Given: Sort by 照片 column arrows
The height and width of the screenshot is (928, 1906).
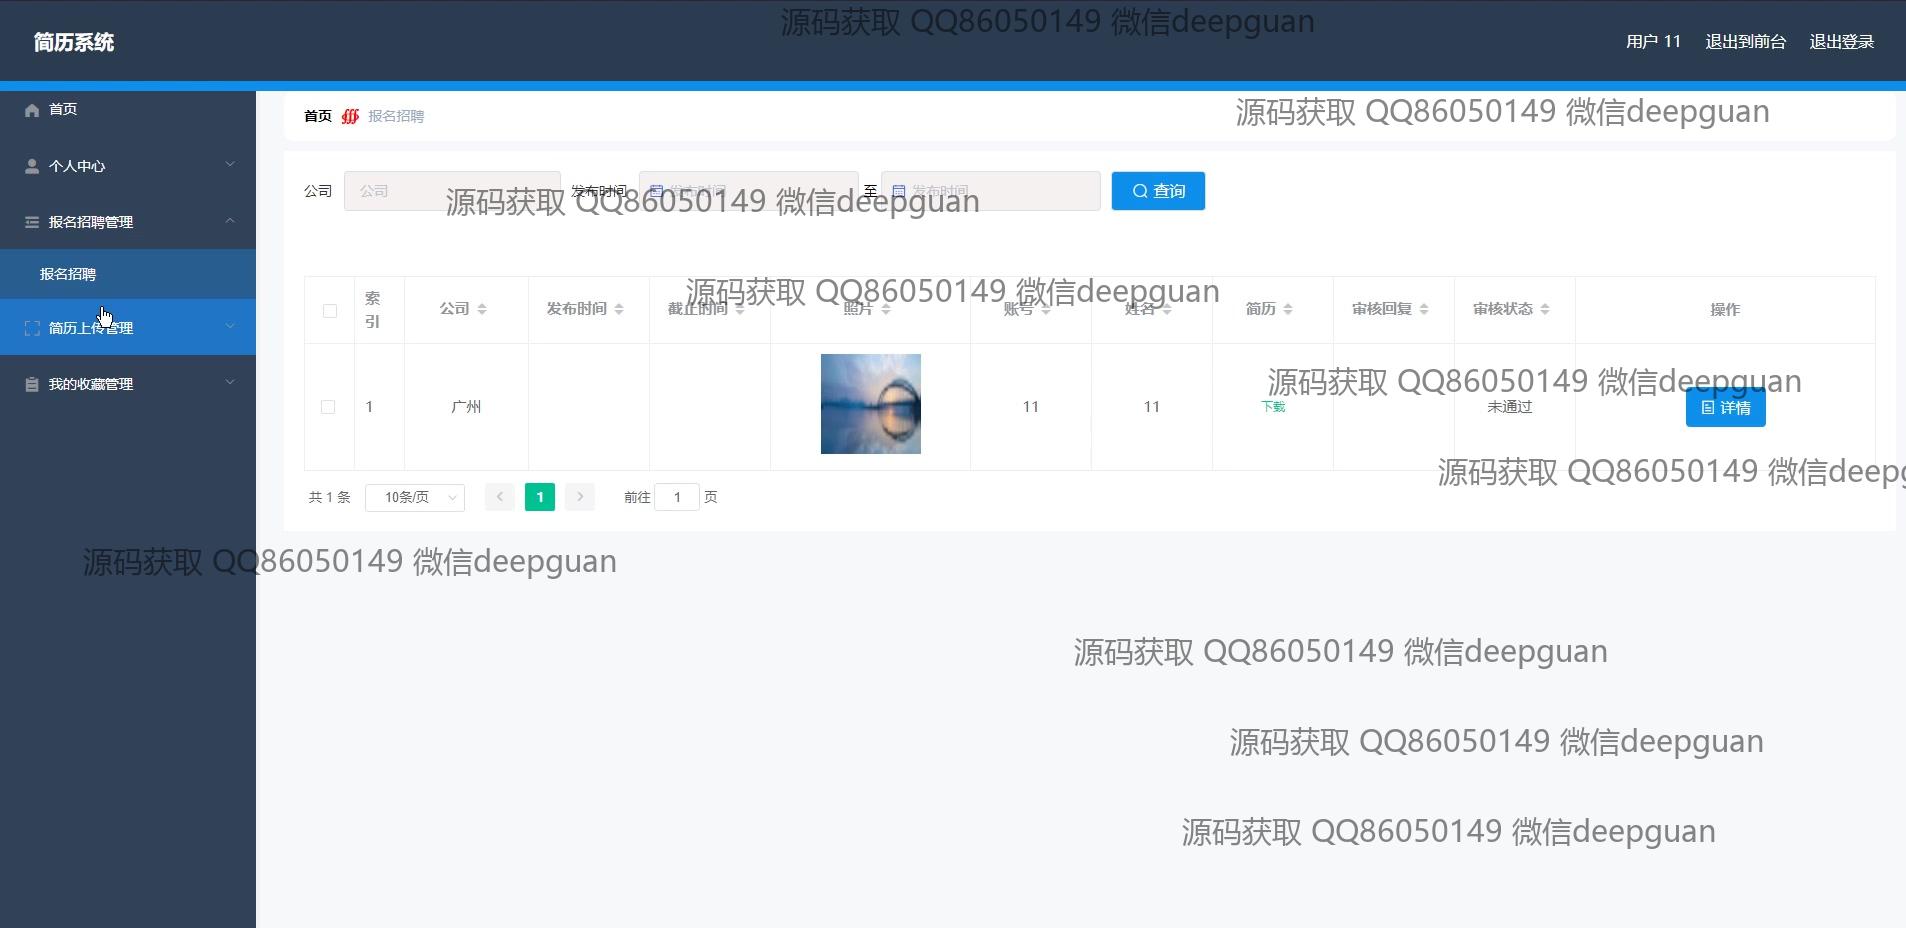Looking at the screenshot, I should click(x=886, y=309).
